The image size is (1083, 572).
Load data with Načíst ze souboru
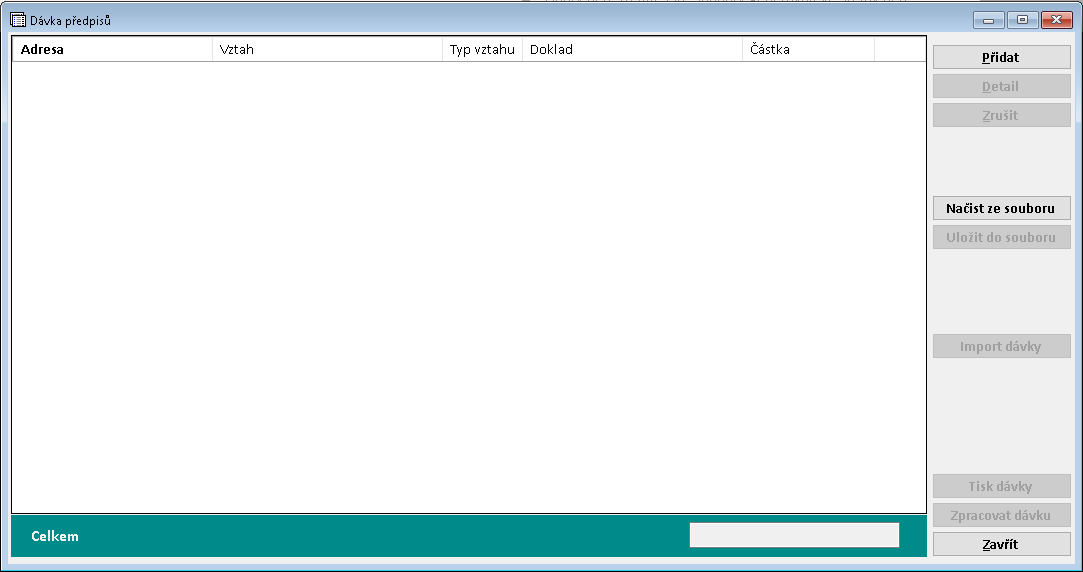[x=1001, y=208]
